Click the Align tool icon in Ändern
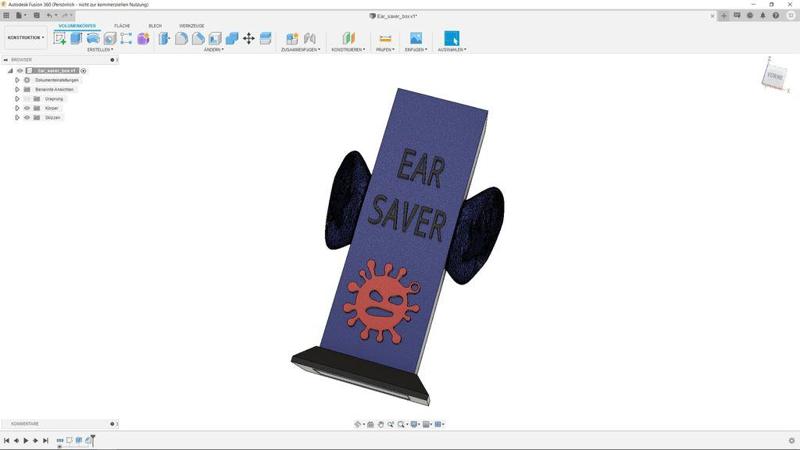This screenshot has height=450, width=800. pos(265,38)
